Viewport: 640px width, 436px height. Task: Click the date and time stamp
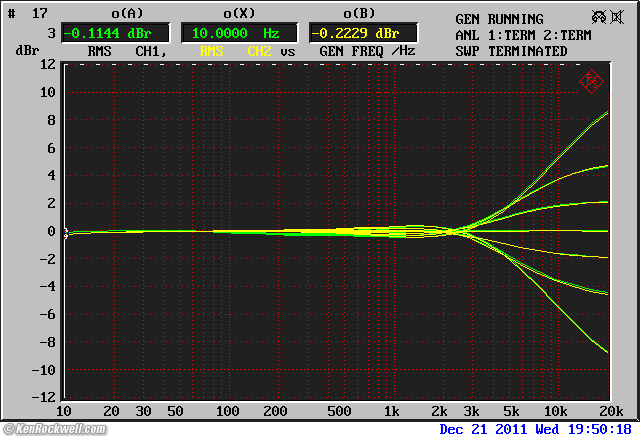(536, 429)
